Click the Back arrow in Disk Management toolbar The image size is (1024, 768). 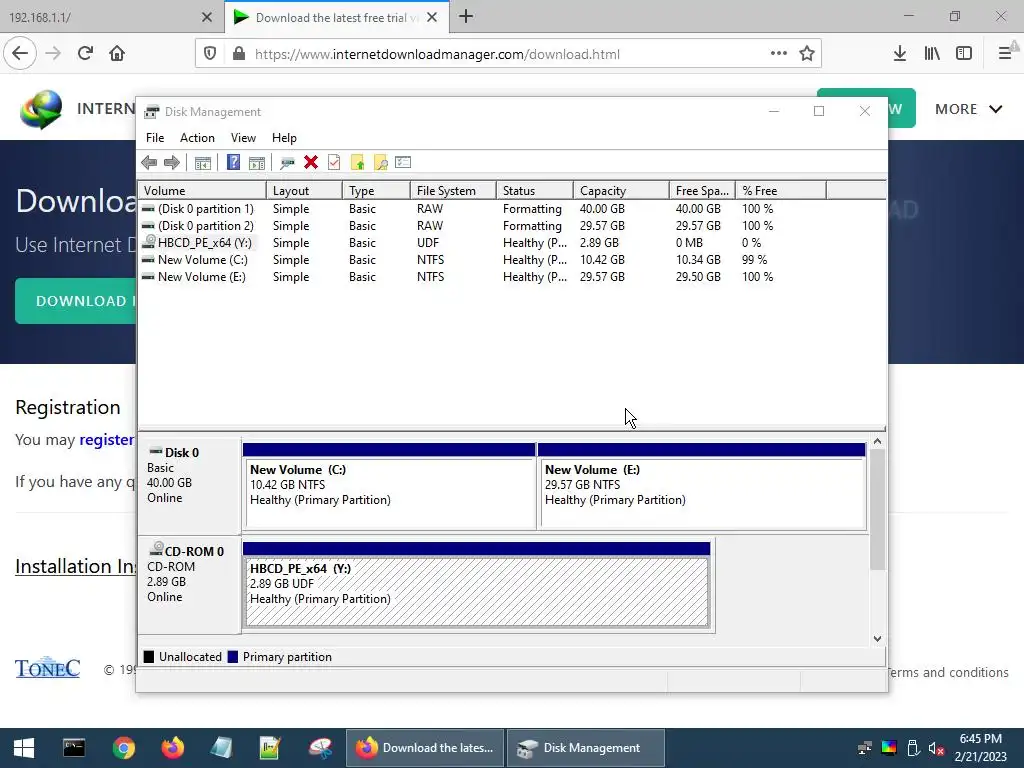(149, 163)
